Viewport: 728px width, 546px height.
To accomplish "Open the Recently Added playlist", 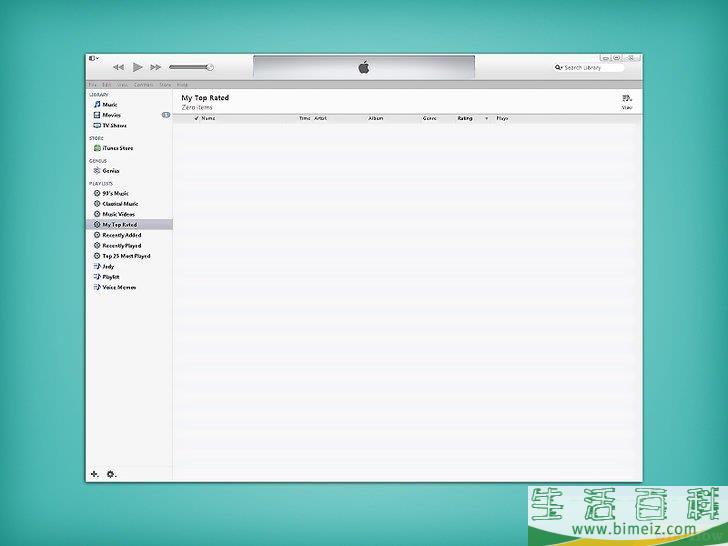I will tap(117, 235).
